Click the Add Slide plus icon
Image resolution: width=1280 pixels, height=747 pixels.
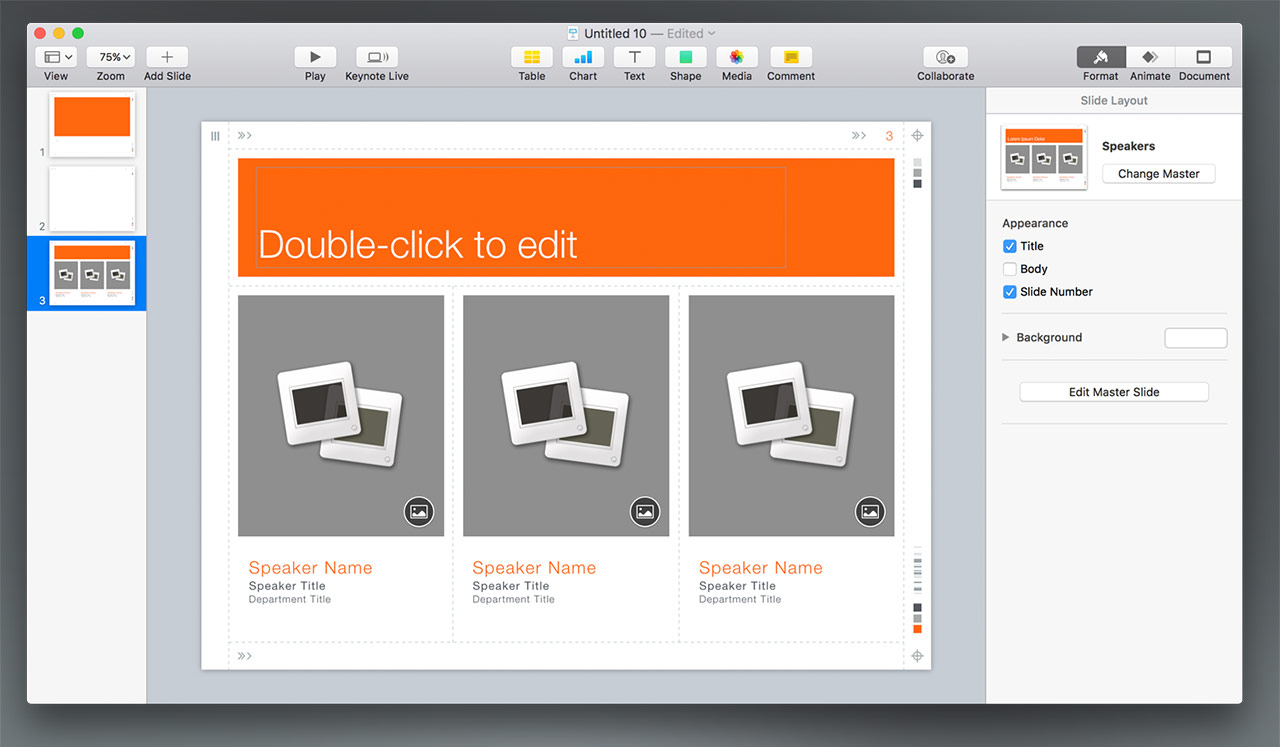tap(167, 58)
